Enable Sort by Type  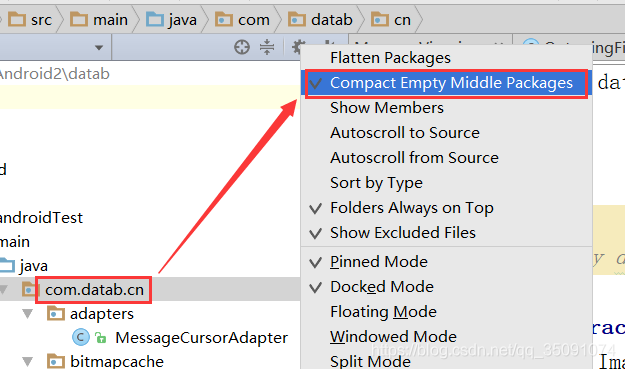446,183
